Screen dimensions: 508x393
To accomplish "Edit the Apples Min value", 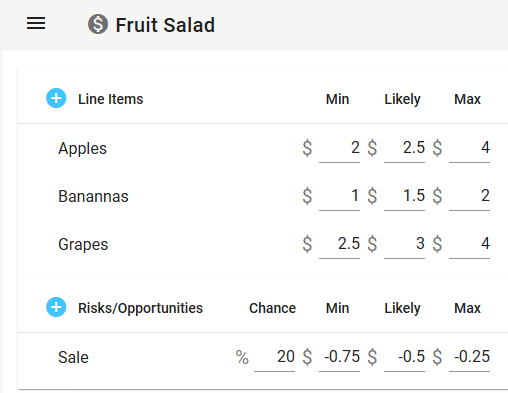I will 339,148.
